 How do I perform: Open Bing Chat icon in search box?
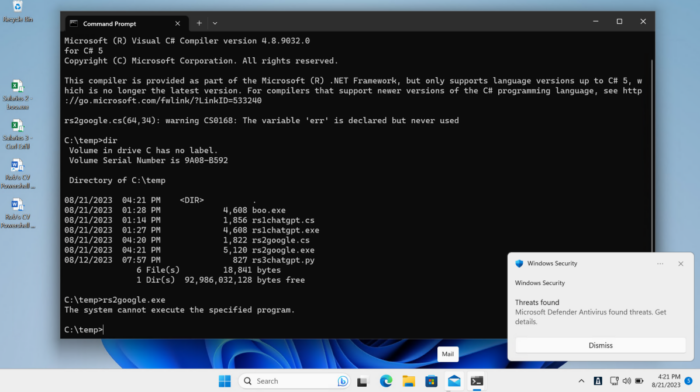[342, 381]
